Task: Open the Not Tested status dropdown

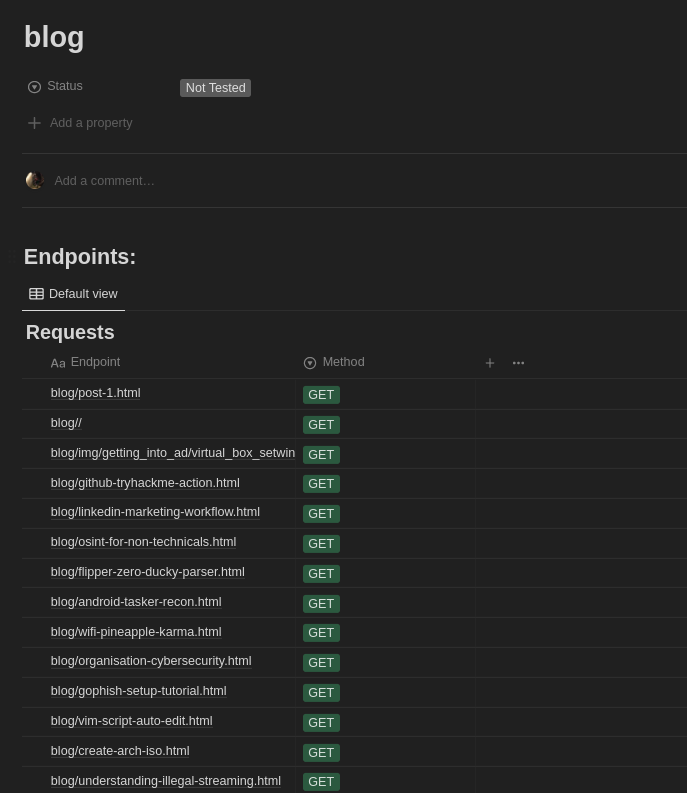Action: 215,88
